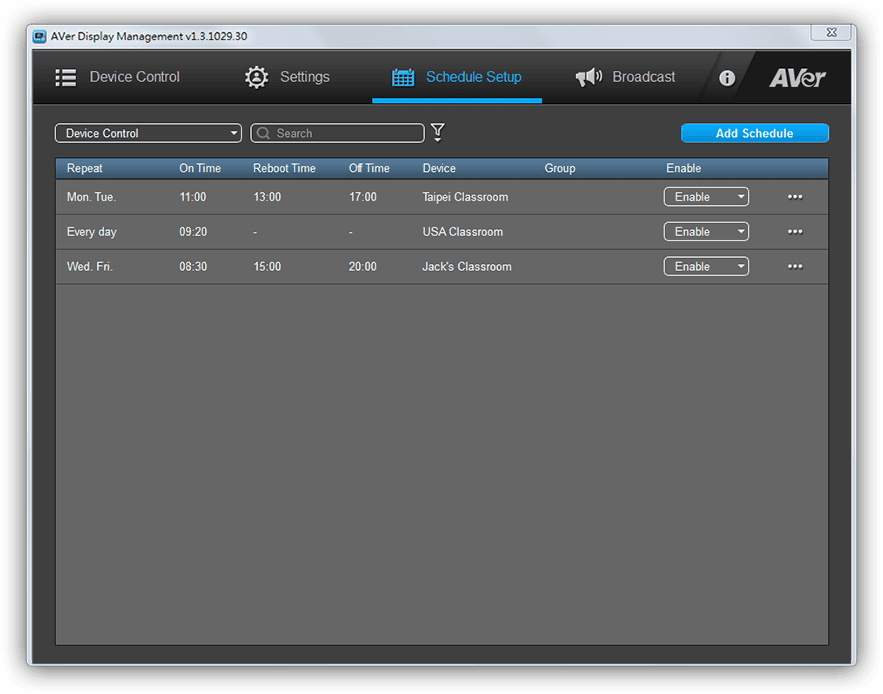Click the 20:00 off time value
This screenshot has height=694, width=883.
[363, 267]
